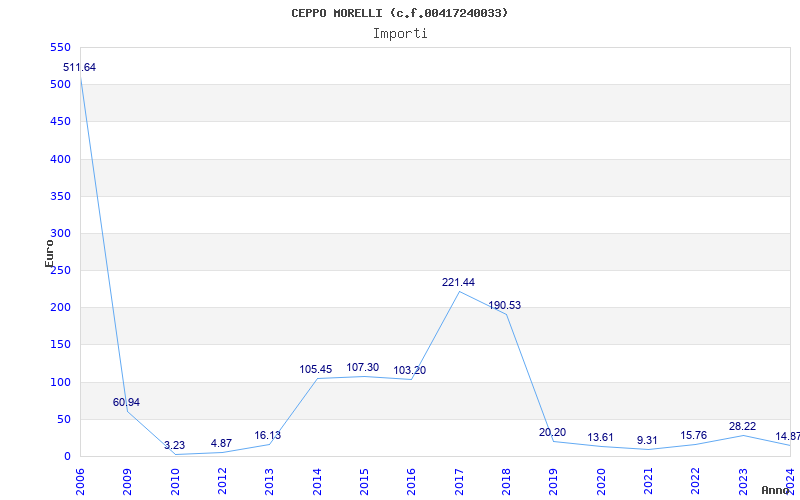800x500 pixels.
Task: Select the 2015 x-axis year label
Action: point(364,482)
